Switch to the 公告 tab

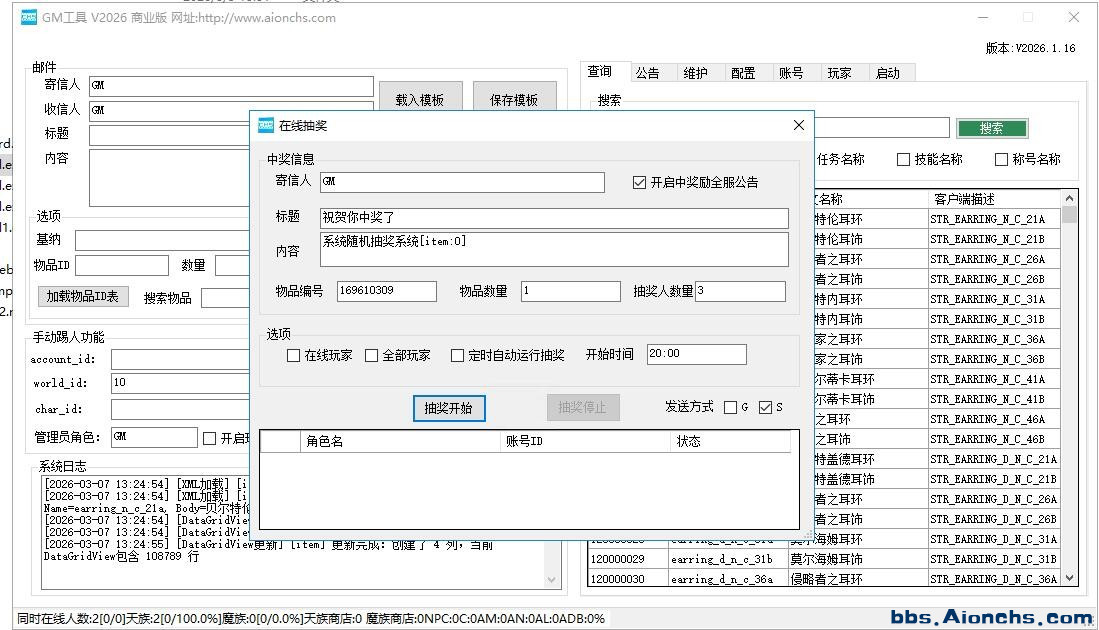tap(647, 73)
